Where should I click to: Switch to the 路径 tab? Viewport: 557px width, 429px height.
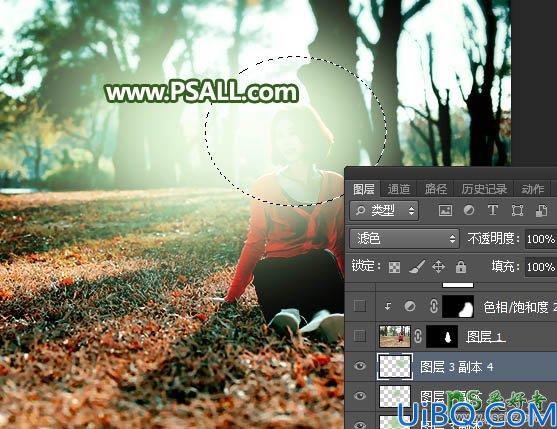436,189
